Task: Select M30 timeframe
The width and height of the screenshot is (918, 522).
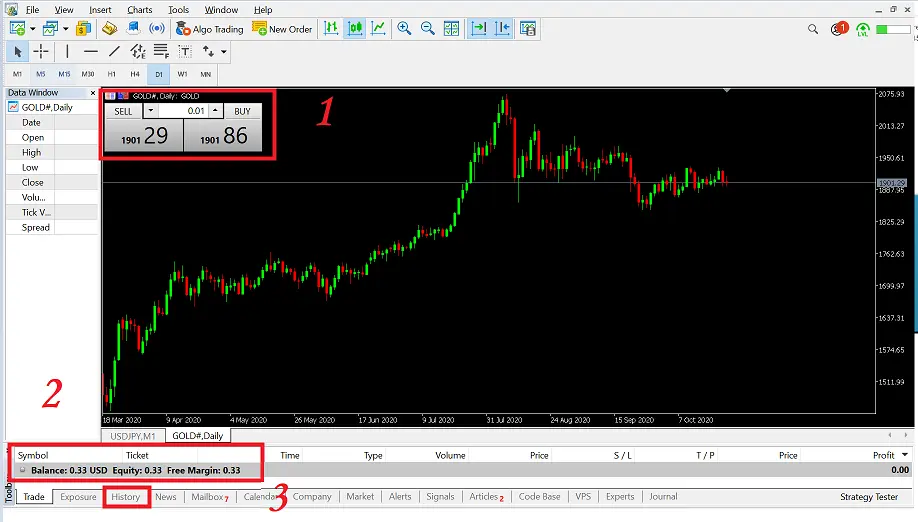Action: pos(88,74)
